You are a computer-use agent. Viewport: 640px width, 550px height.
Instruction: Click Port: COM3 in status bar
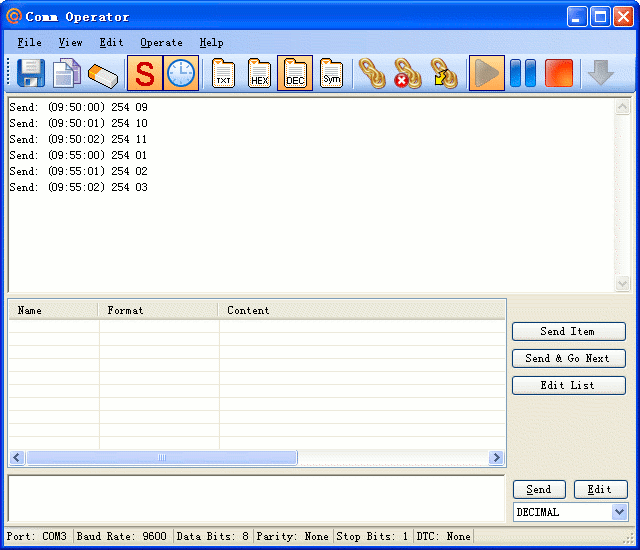coord(37,536)
